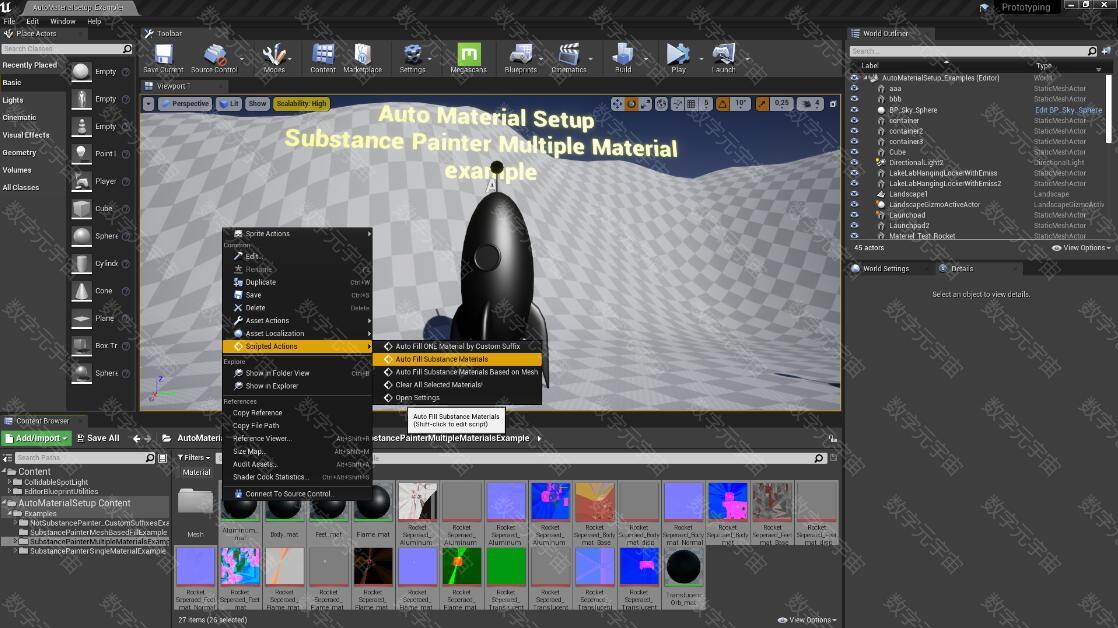Open the Modes toolbar icon

tap(274, 58)
